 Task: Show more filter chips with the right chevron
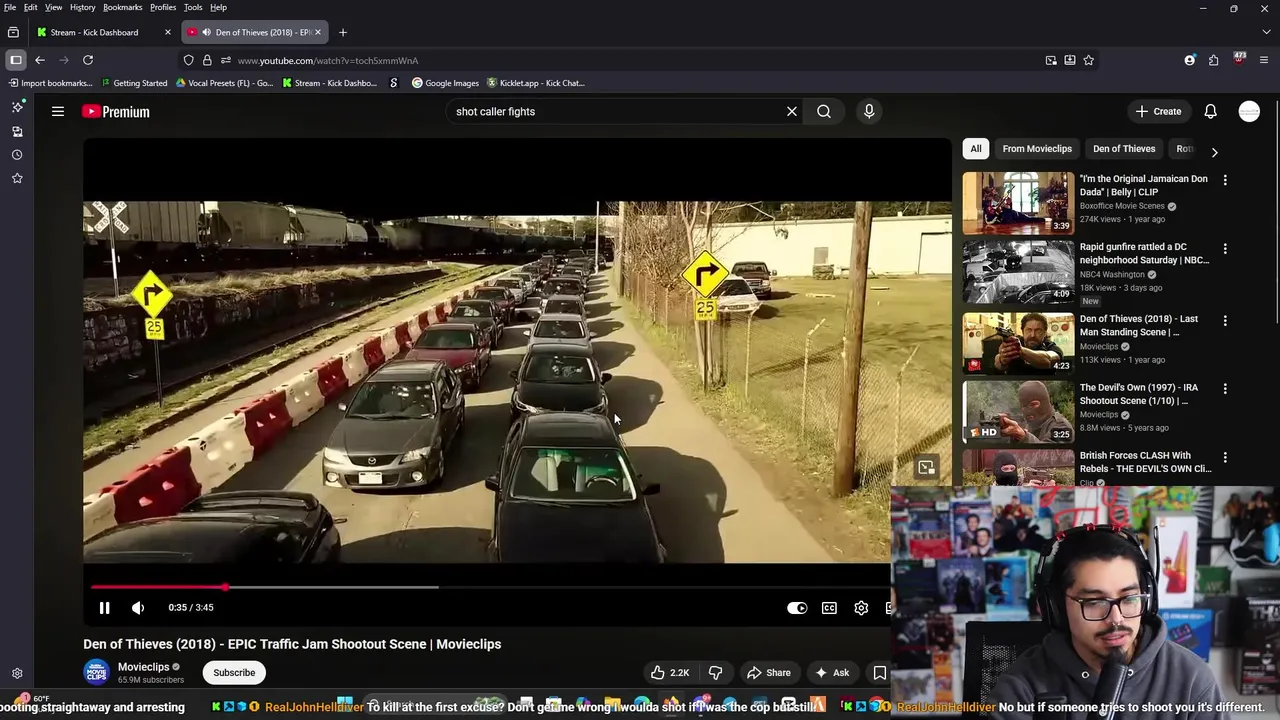coord(1214,152)
